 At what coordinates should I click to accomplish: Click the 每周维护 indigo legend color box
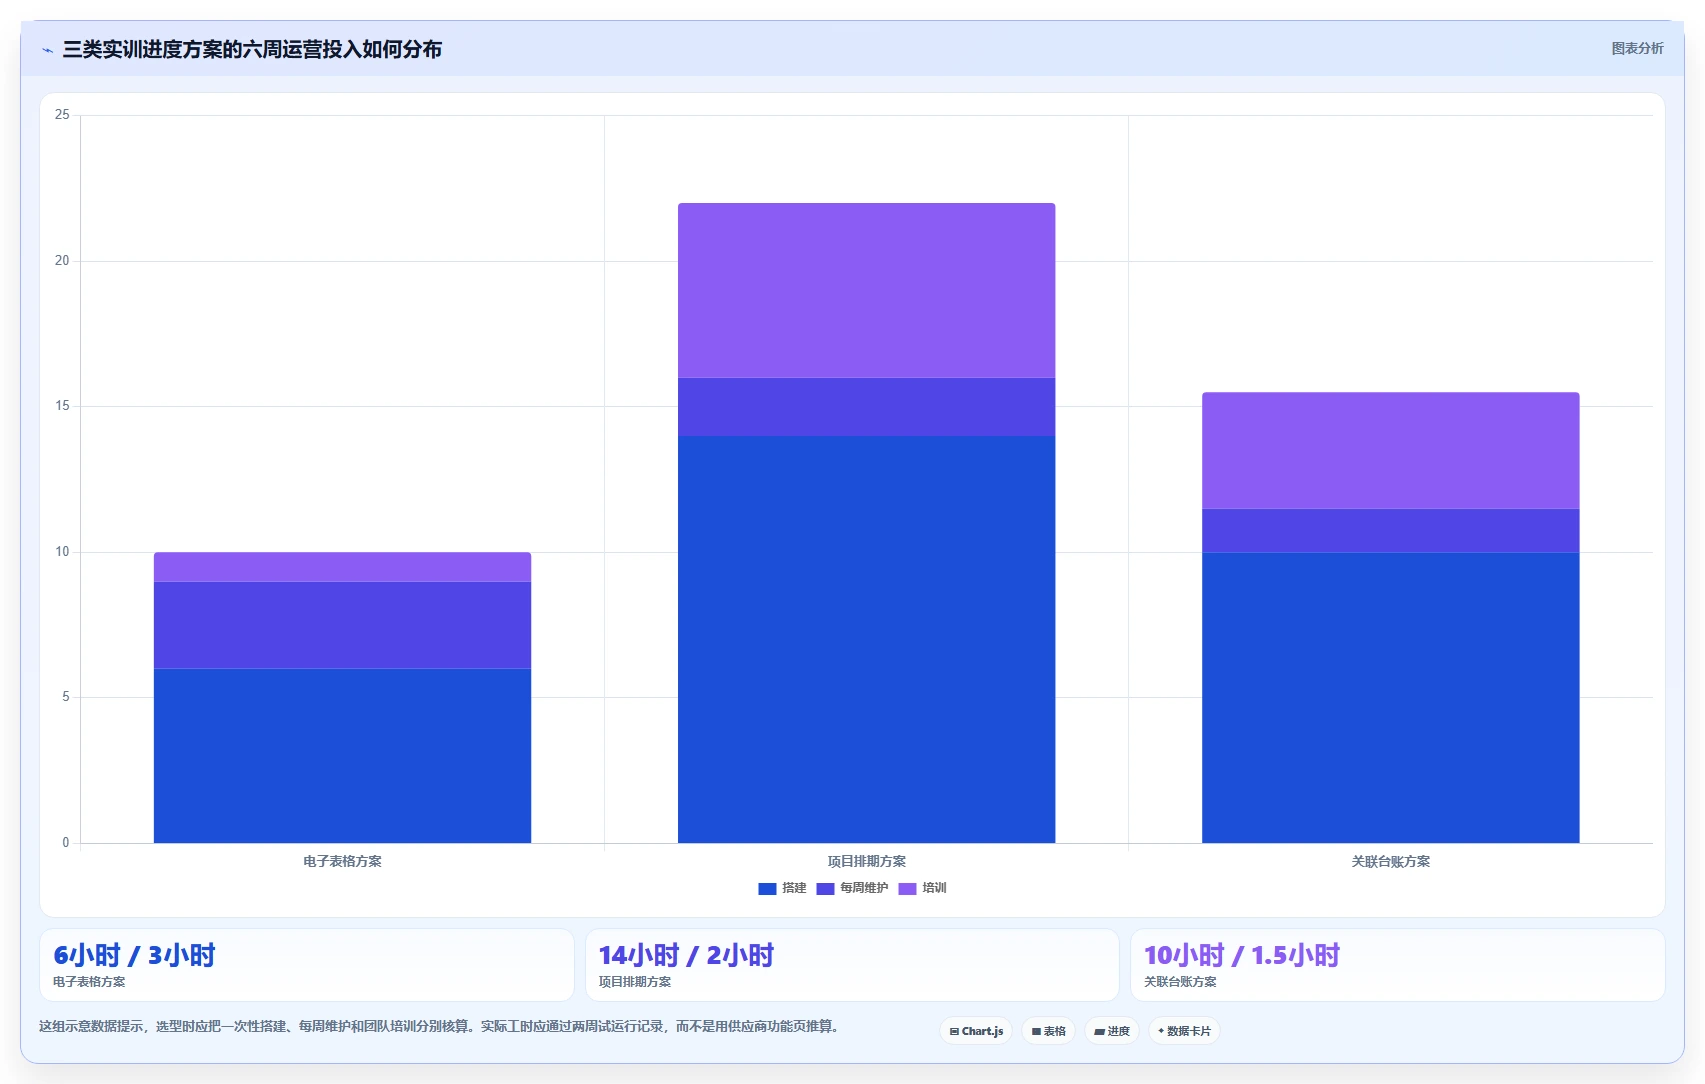[825, 888]
